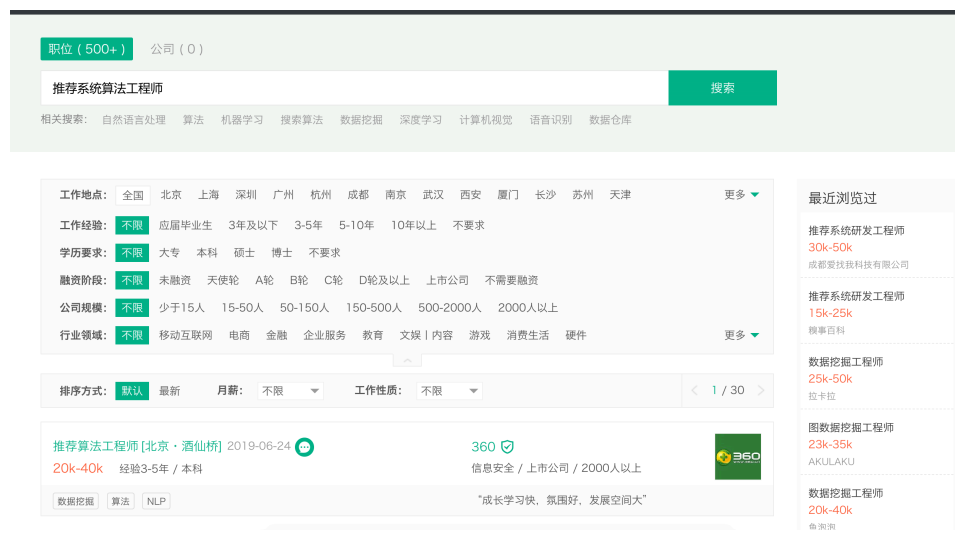This screenshot has width=968, height=536.
Task: Select 不限 in the 融资阶段 row
Action: (x=132, y=280)
